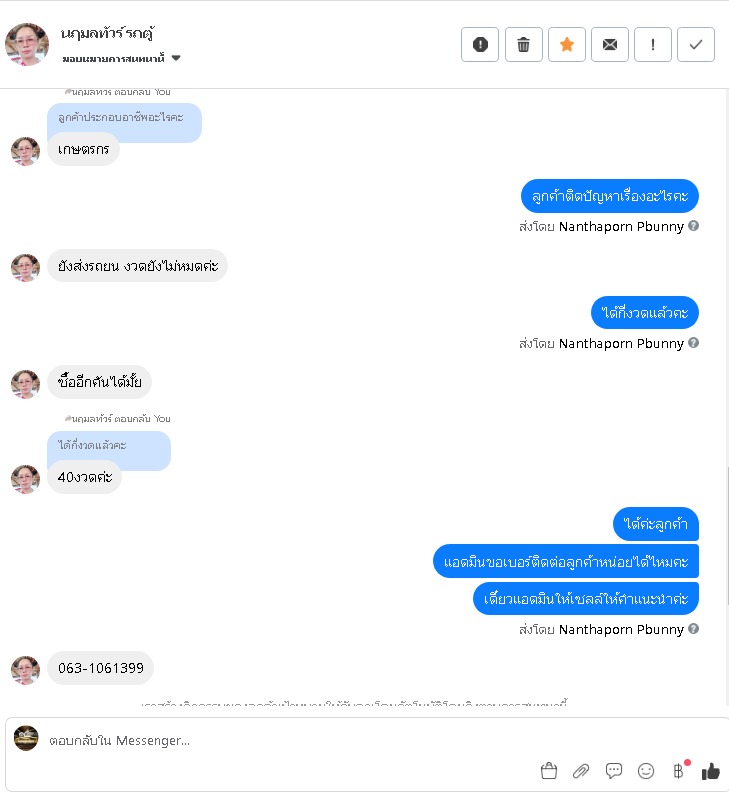729x793 pixels.
Task: Flag priority using the exclamation mark button
Action: click(x=653, y=45)
